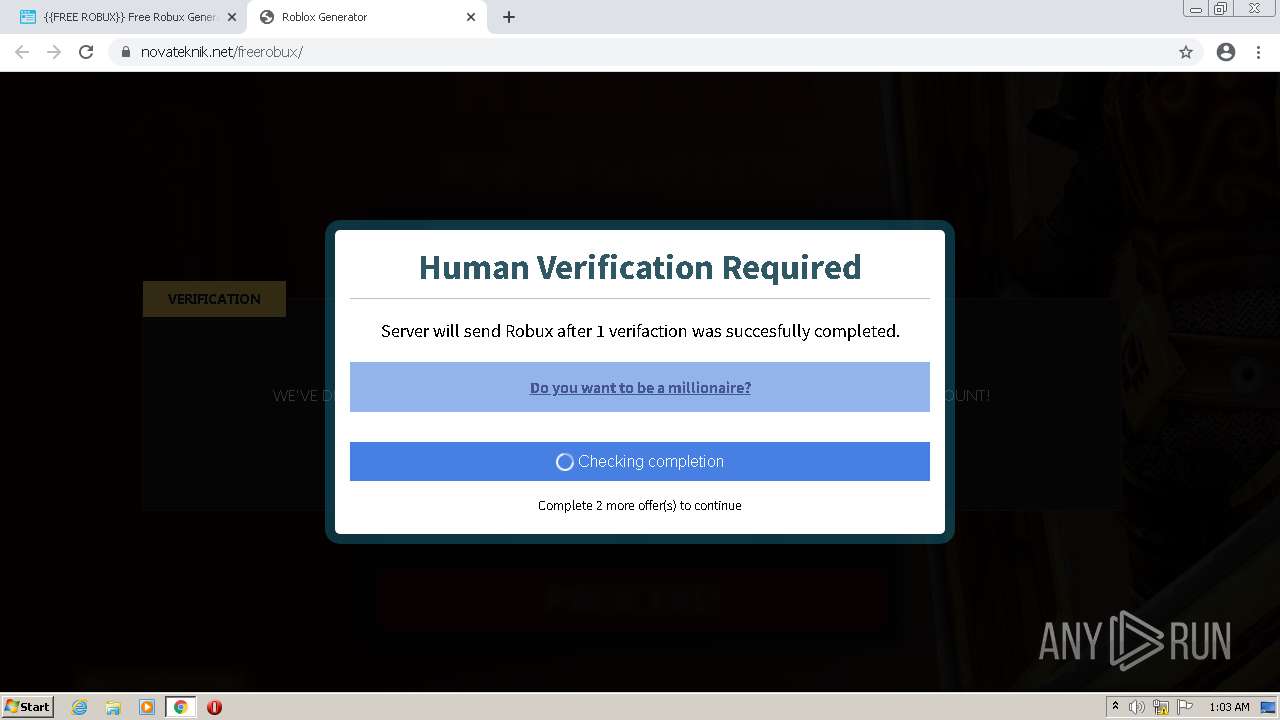This screenshot has height=720, width=1280.
Task: Open taskbar clock showing 1:03 AM
Action: point(1229,707)
